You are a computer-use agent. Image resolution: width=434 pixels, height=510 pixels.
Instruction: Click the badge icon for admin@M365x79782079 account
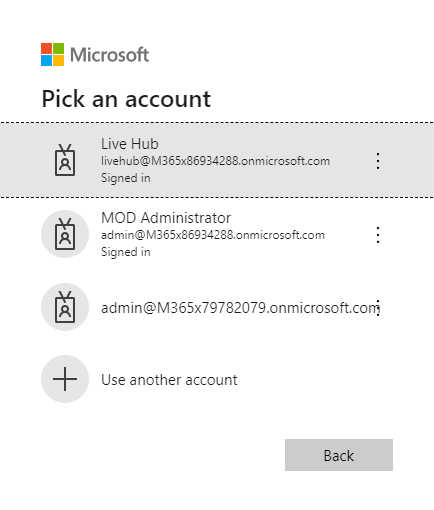pos(65,307)
